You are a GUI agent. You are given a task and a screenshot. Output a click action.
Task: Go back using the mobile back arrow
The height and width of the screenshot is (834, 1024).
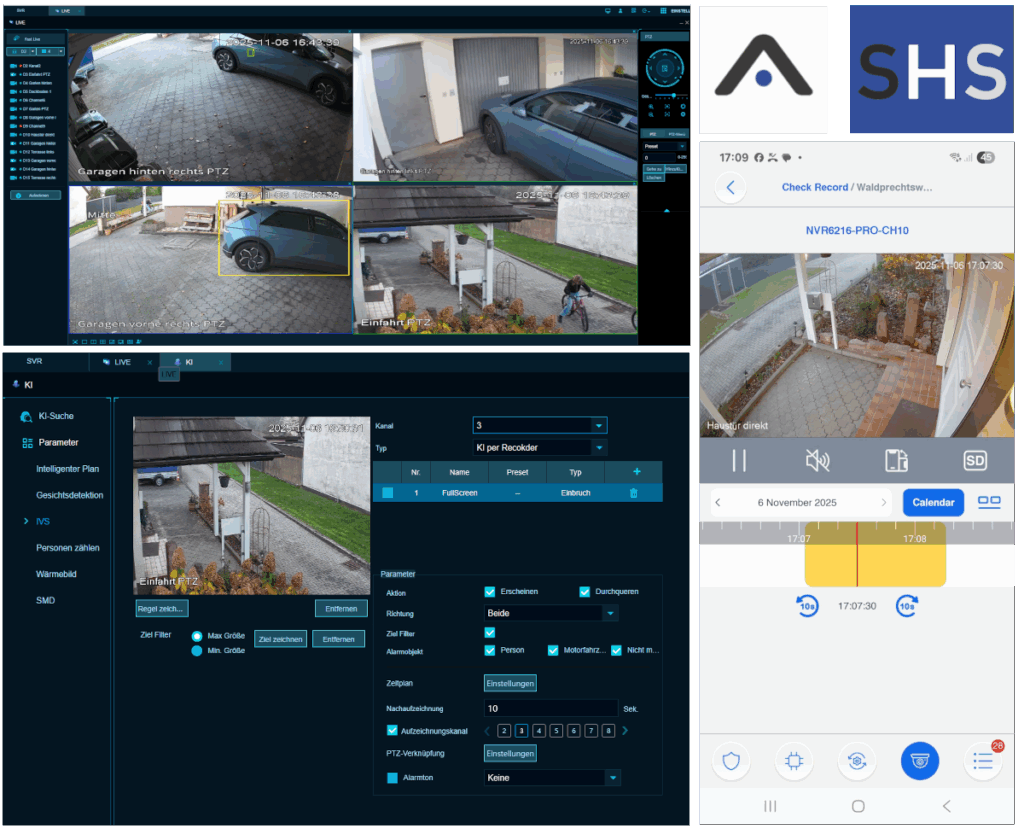[x=731, y=187]
